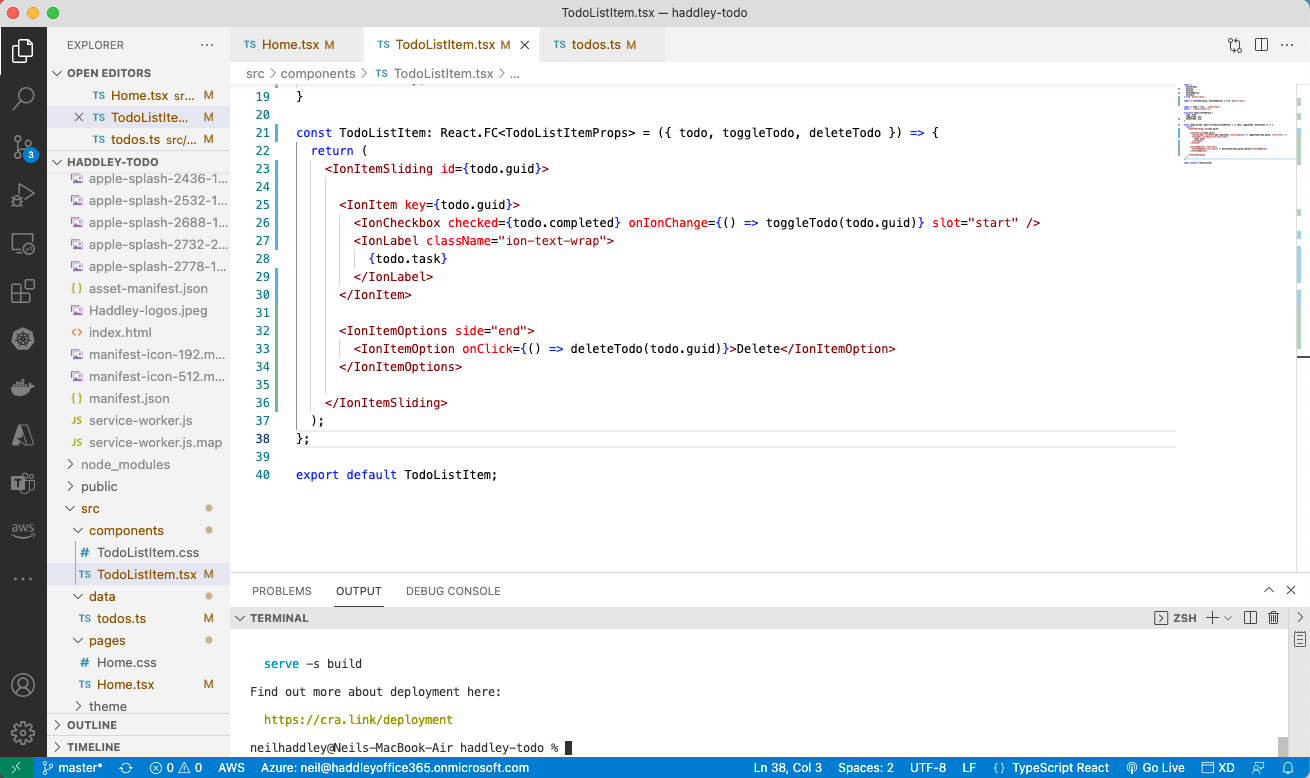This screenshot has height=778, width=1310.
Task: Toggle Go Live server in status bar
Action: coord(1155,768)
